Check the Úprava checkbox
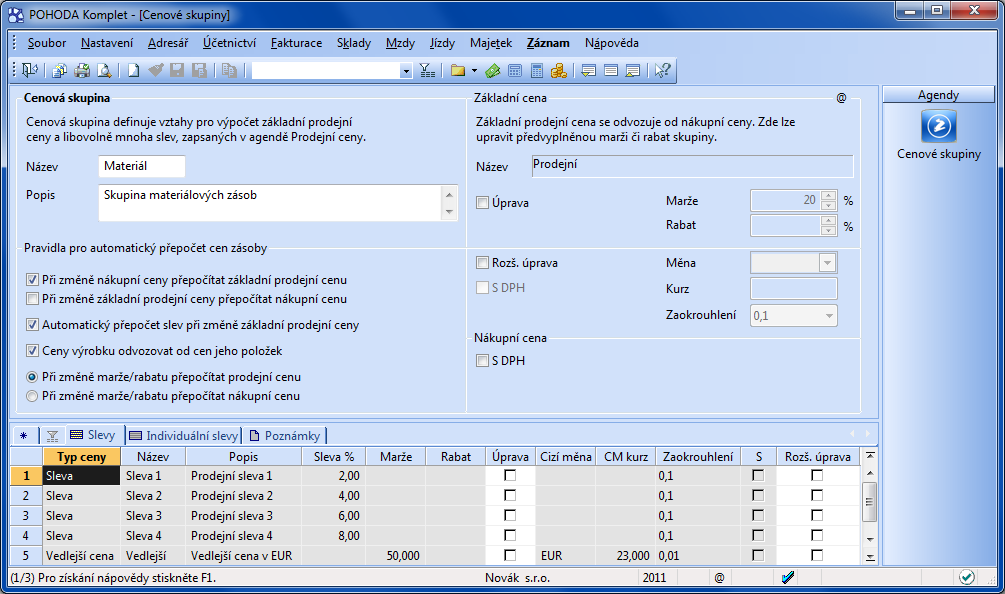 [483, 202]
